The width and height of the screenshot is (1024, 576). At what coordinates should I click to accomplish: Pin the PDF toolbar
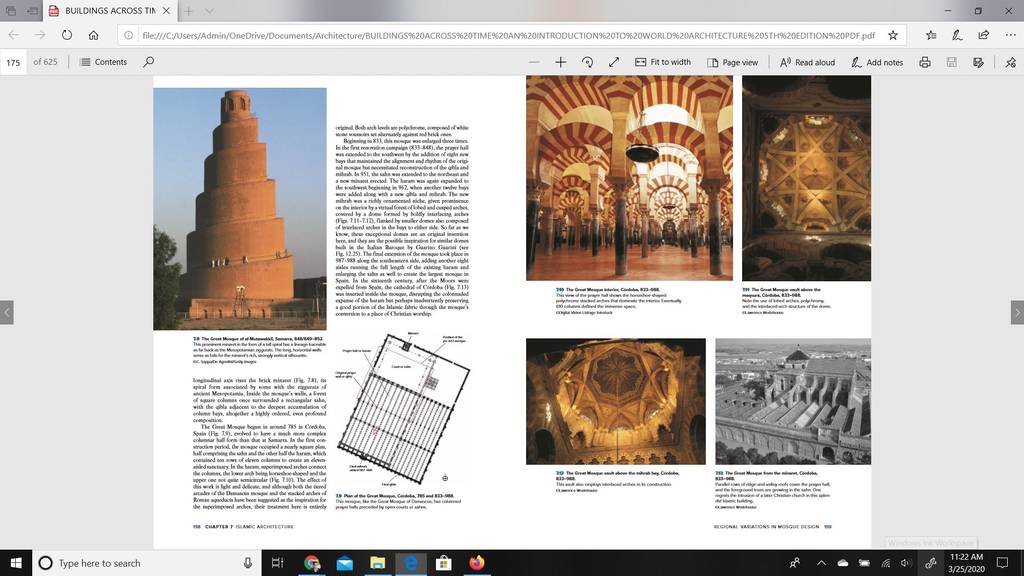(1010, 62)
